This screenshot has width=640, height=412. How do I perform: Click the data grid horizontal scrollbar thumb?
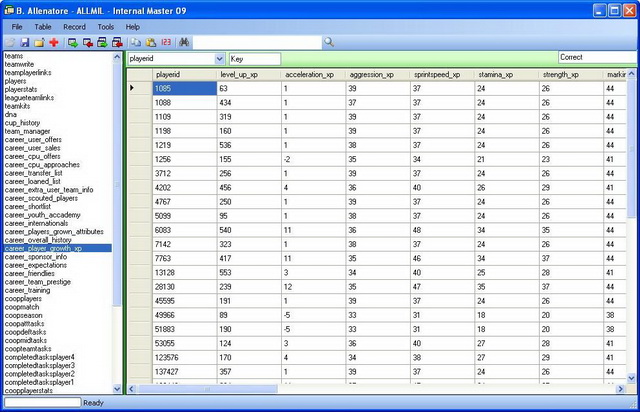pos(208,389)
